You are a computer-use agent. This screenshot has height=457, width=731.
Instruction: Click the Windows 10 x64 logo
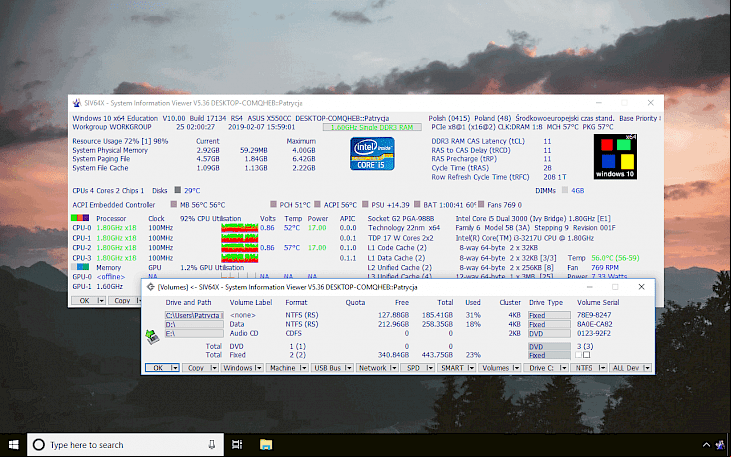(x=615, y=157)
